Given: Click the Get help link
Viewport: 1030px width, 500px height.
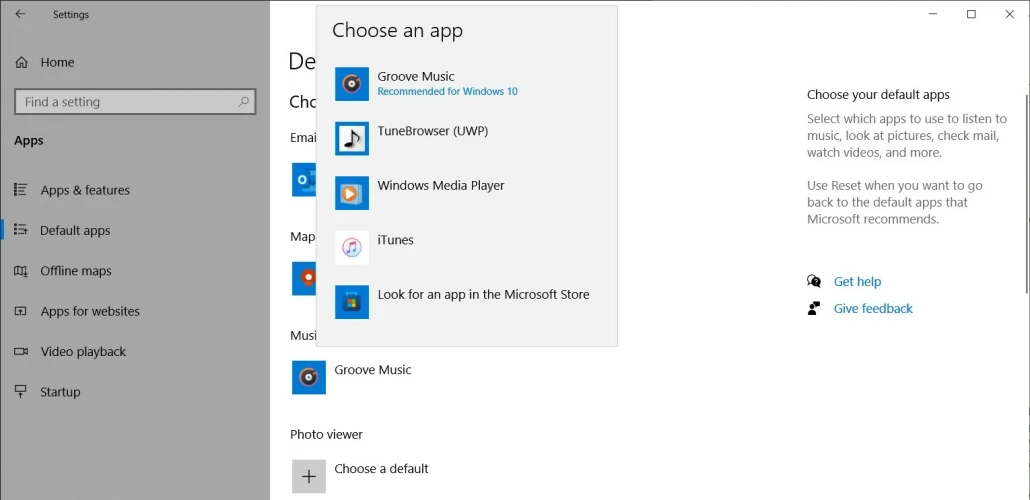Looking at the screenshot, I should click(x=857, y=282).
